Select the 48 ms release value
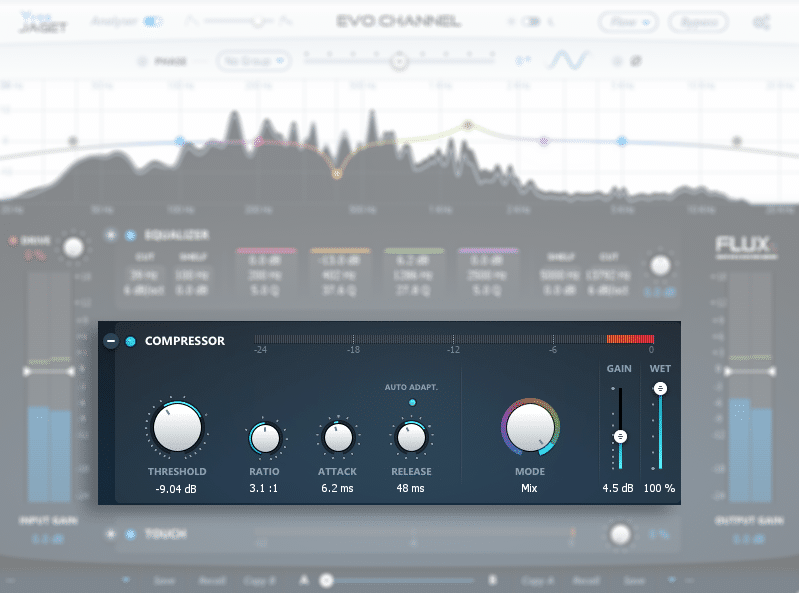Image resolution: width=799 pixels, height=593 pixels. (x=411, y=488)
